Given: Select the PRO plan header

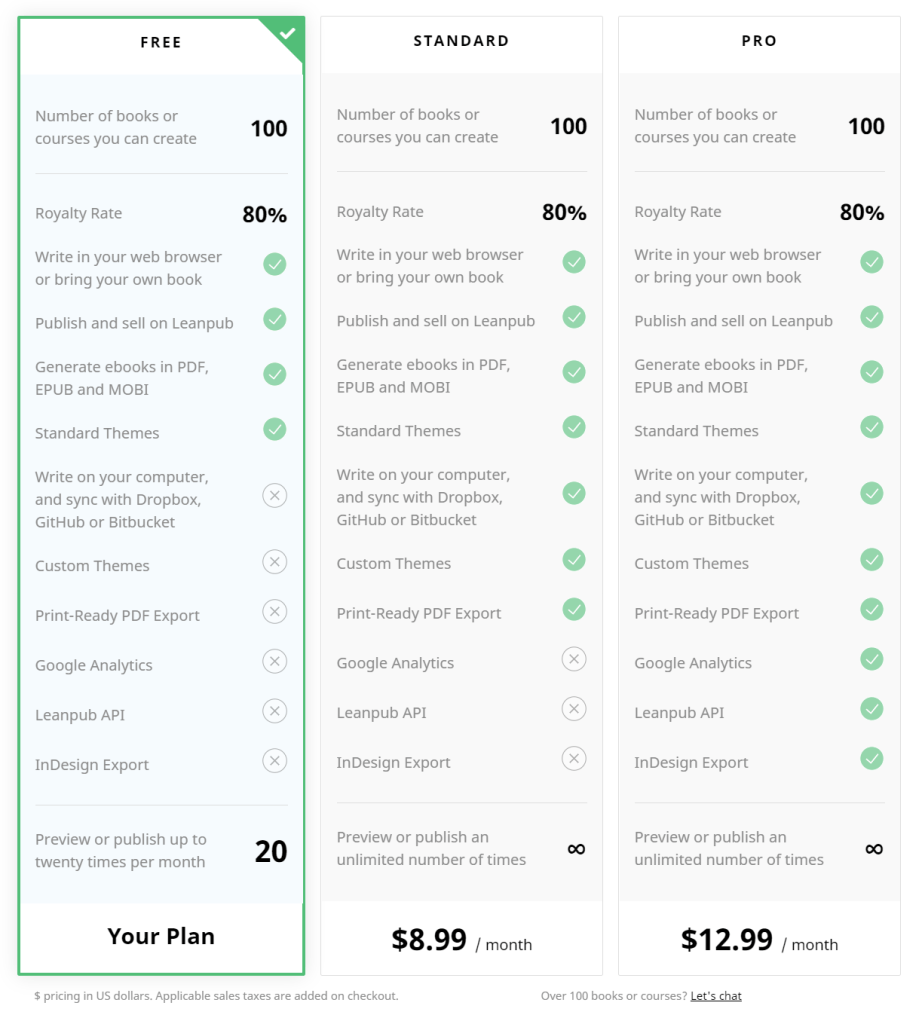Looking at the screenshot, I should 759,41.
